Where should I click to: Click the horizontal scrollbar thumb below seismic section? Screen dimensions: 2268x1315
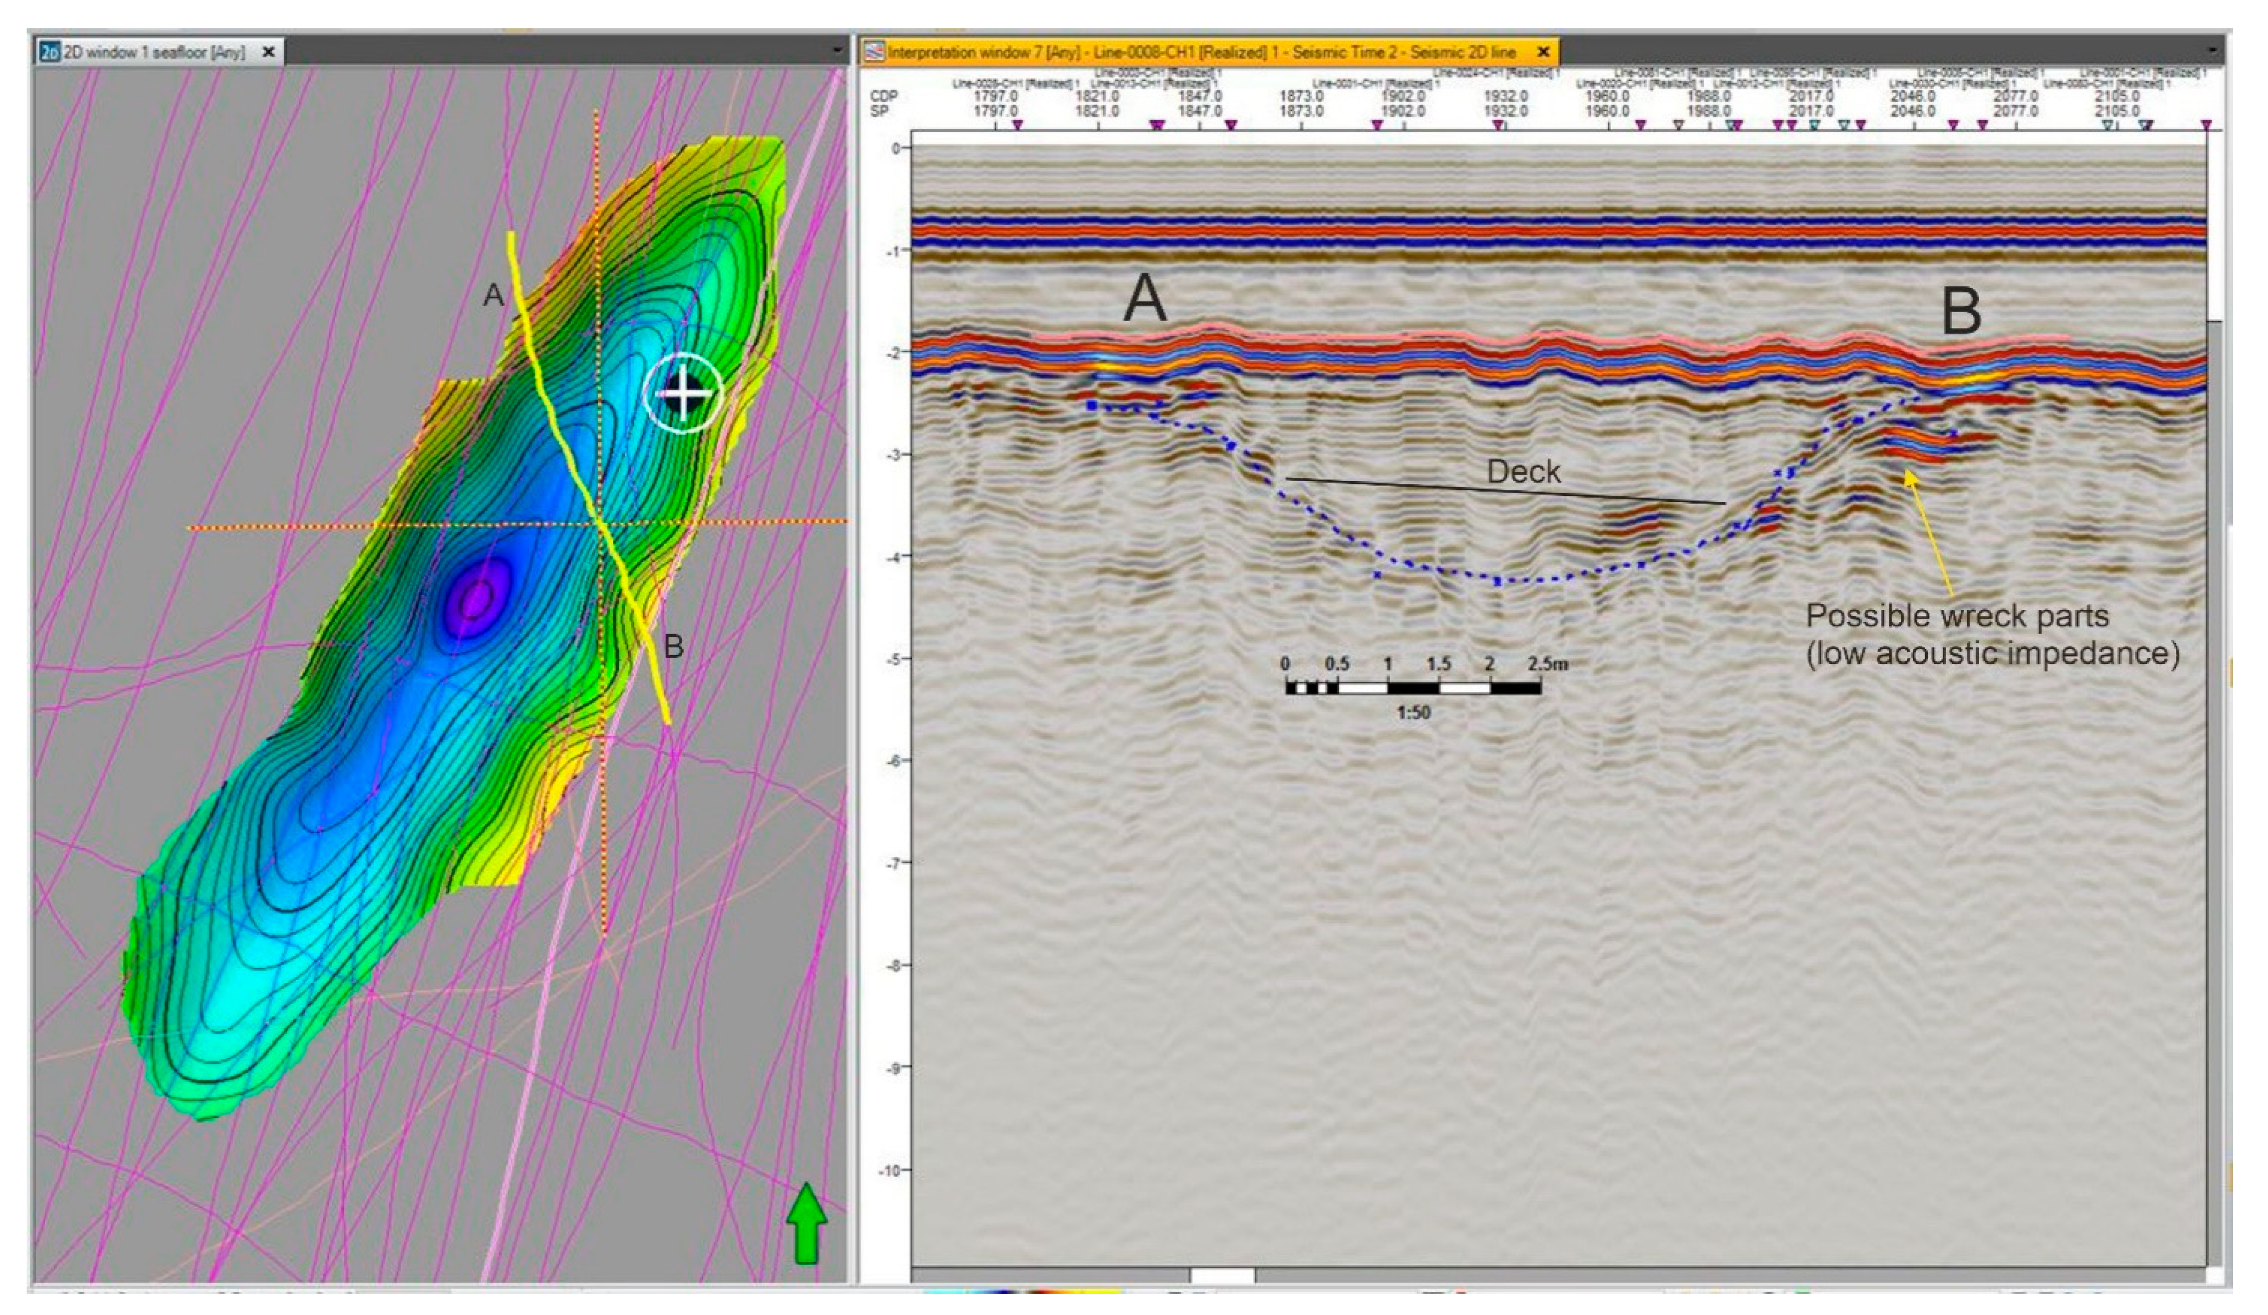1222,1275
